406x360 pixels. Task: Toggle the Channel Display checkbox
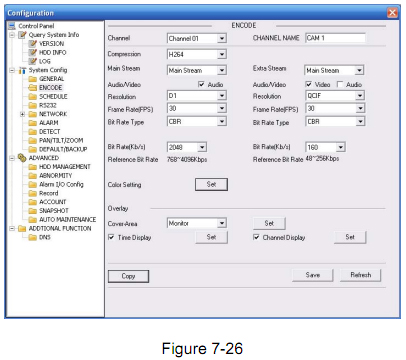tap(256, 237)
